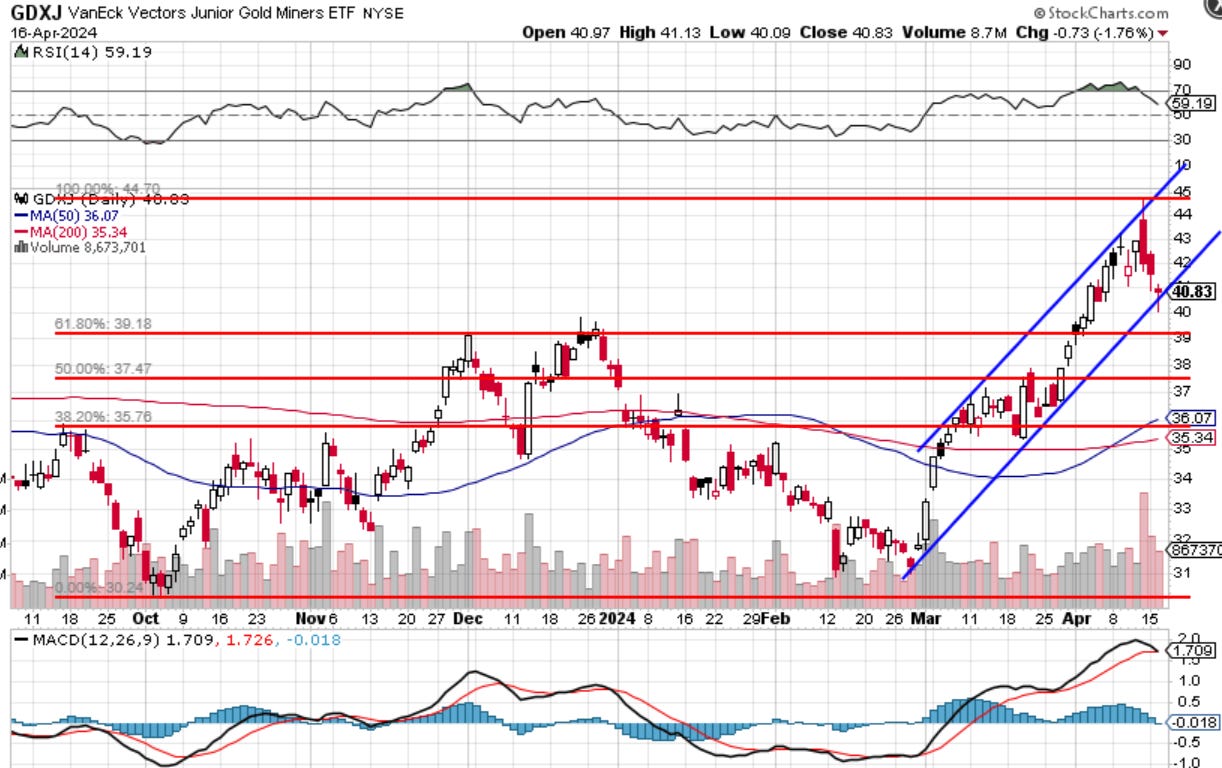Click the 2024 year label on date axis

coord(617,620)
